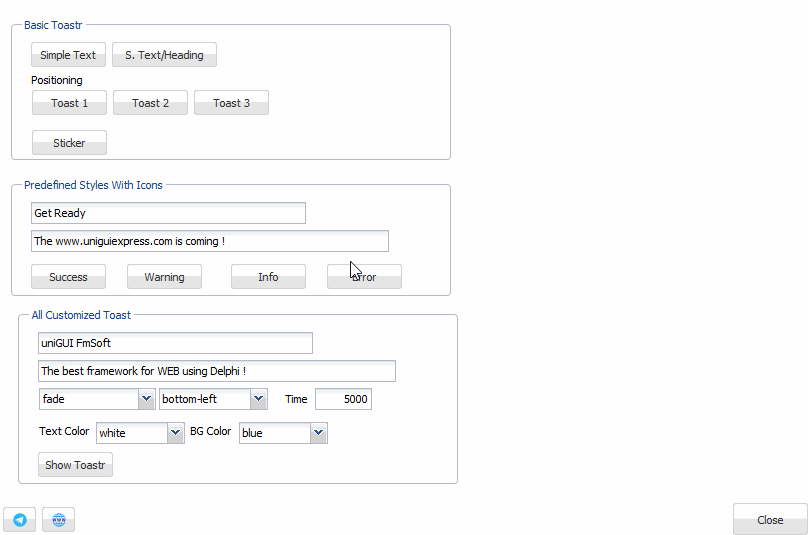The image size is (808, 535).
Task: Trigger the Toast 3 positioning button
Action: [231, 103]
